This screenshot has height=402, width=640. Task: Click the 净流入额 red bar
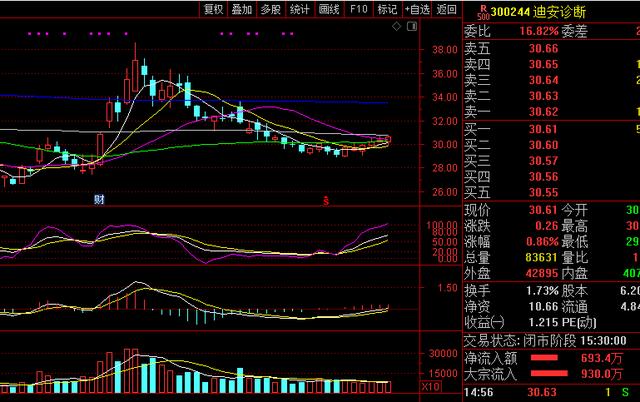[544, 358]
